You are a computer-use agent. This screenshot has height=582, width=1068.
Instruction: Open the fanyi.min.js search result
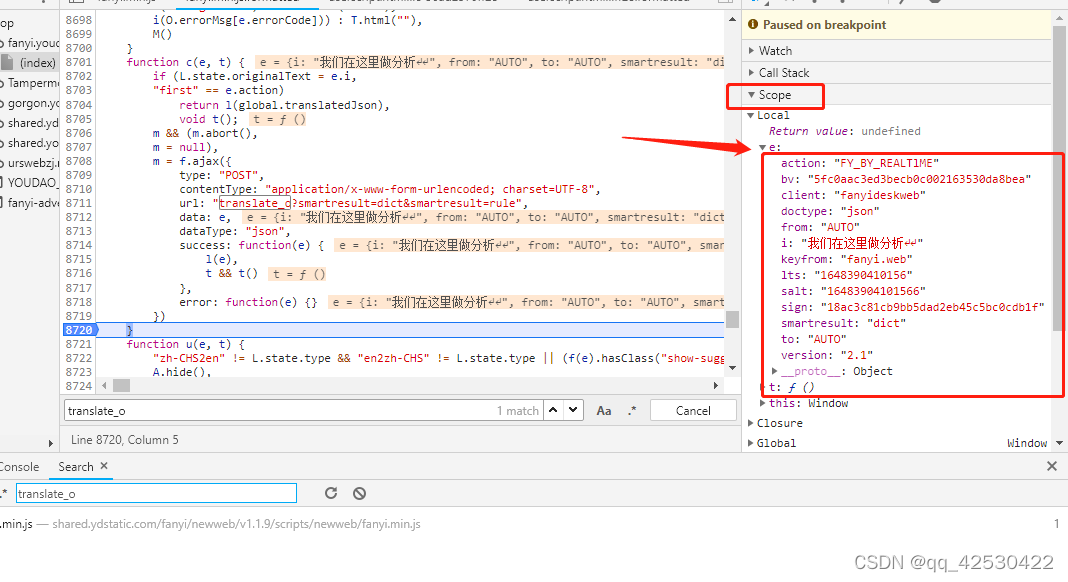(x=211, y=524)
